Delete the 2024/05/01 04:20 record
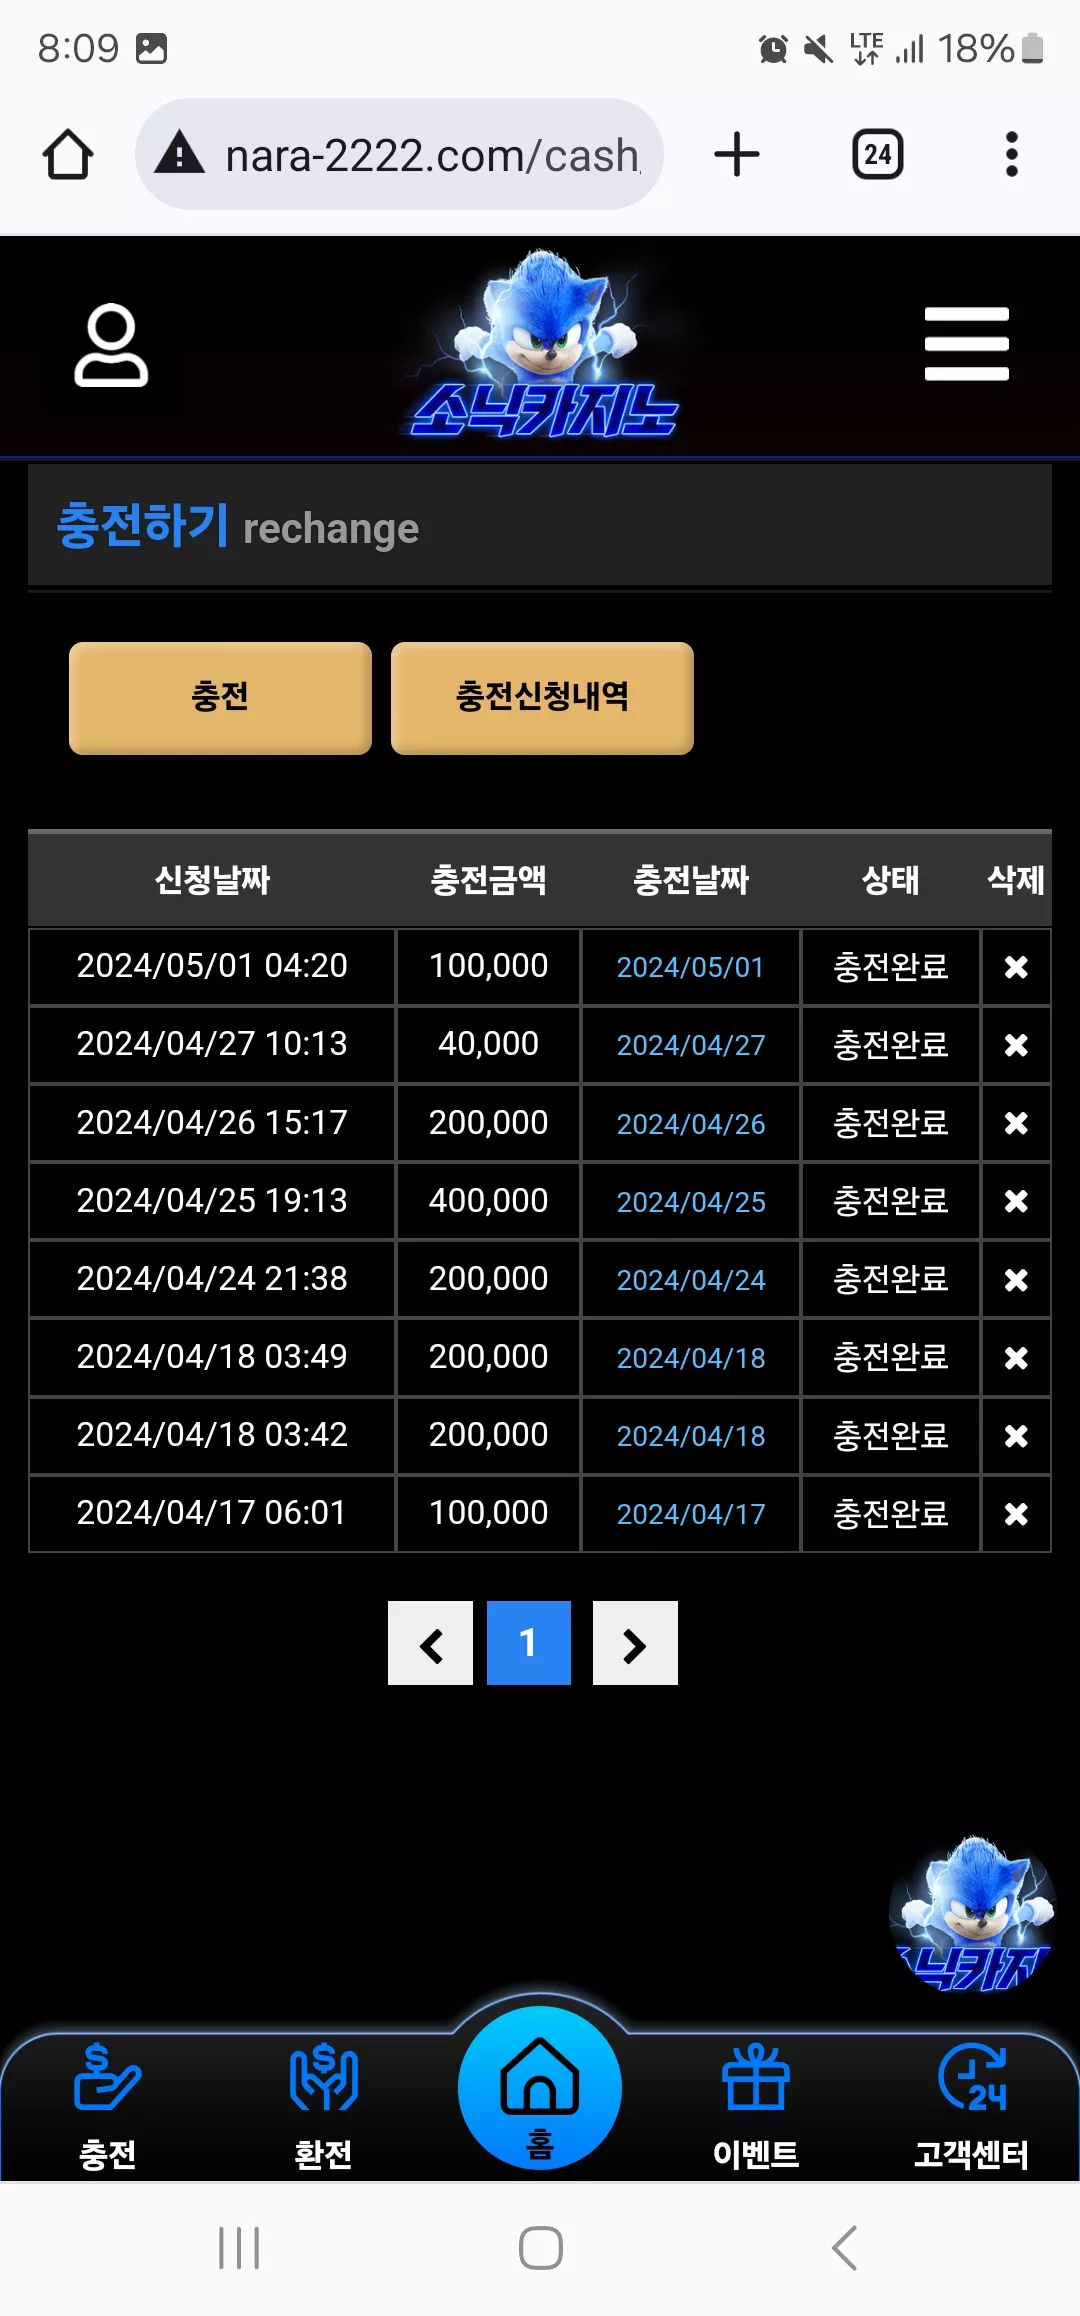Image resolution: width=1080 pixels, height=2316 pixels. pyautogui.click(x=1016, y=967)
